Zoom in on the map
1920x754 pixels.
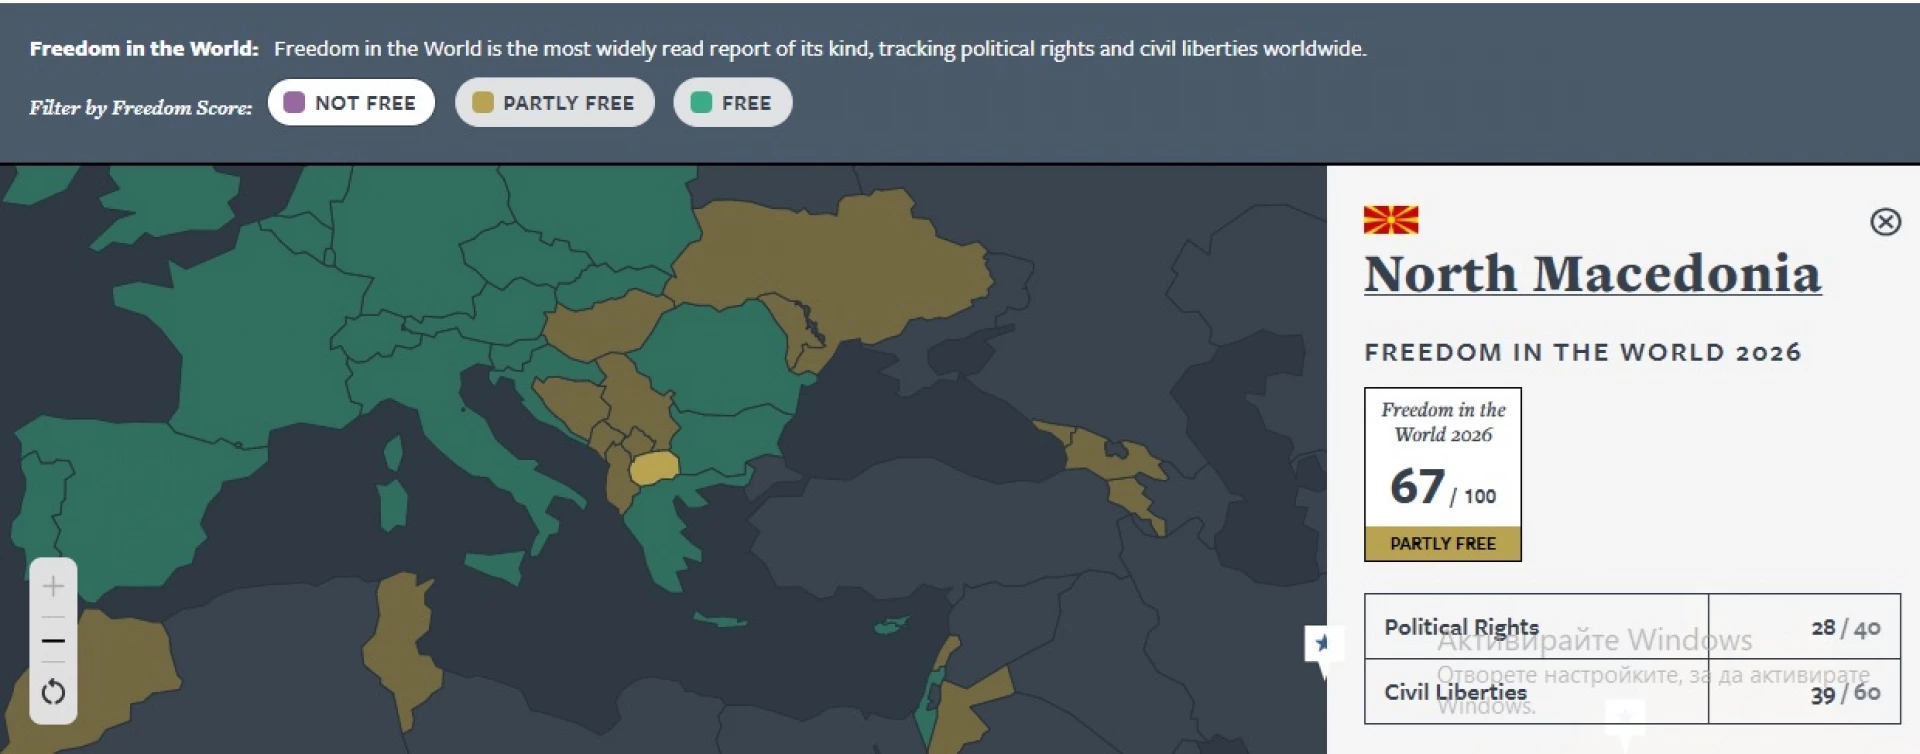coord(53,586)
